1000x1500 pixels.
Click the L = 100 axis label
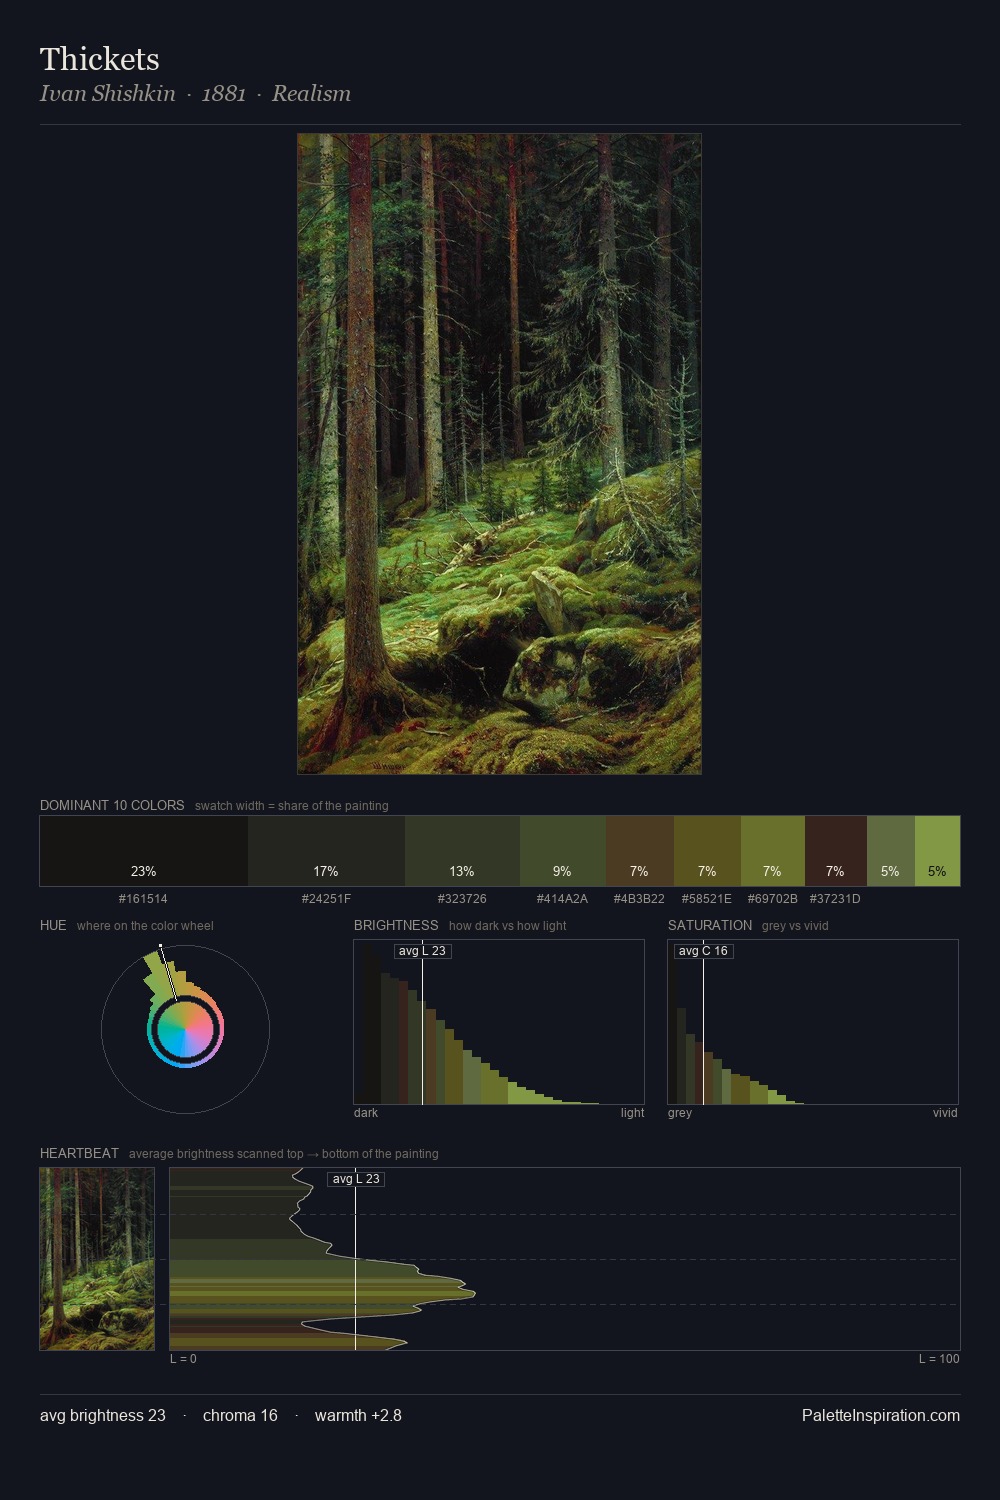coord(939,1359)
